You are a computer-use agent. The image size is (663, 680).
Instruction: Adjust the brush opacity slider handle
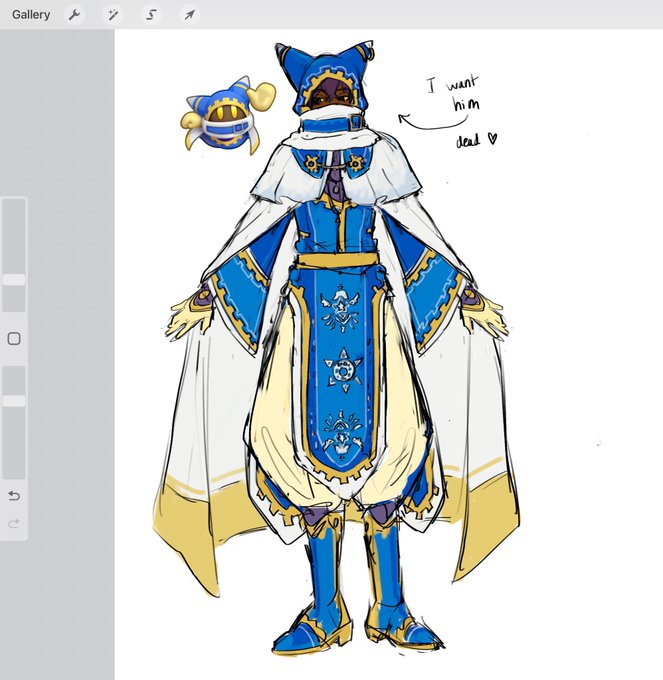coord(14,401)
